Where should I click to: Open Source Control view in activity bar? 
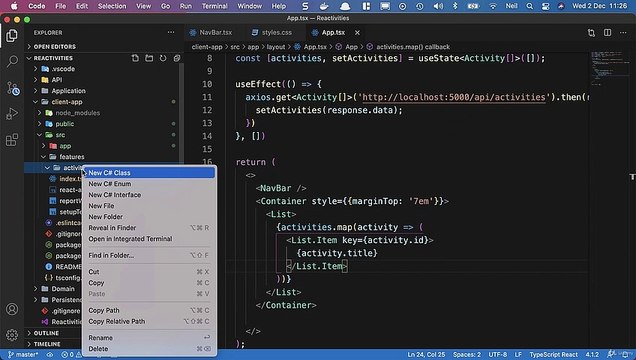tap(12, 88)
